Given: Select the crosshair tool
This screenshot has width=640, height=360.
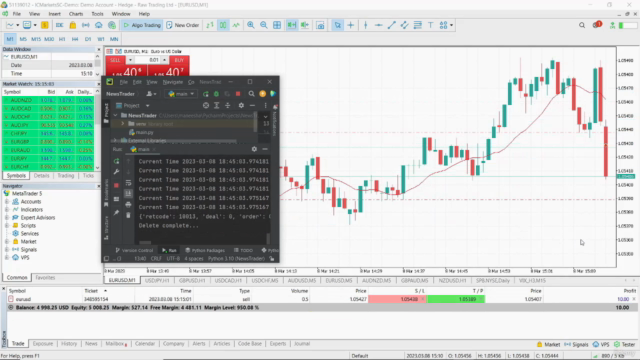Looking at the screenshot, I should pyautogui.click(x=351, y=25).
